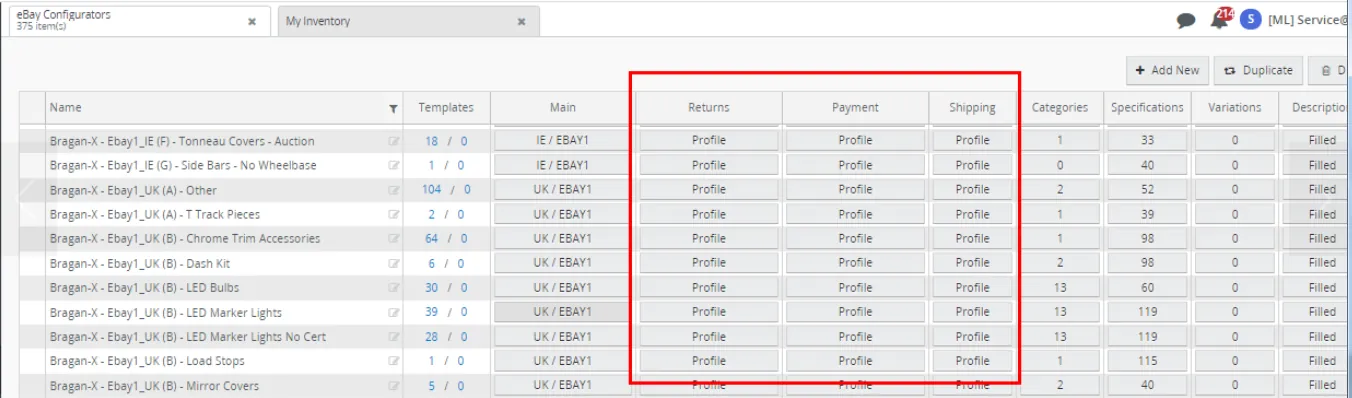The width and height of the screenshot is (1352, 398).
Task: Open templates link 104 for UK (A) Other
Action: (x=432, y=190)
